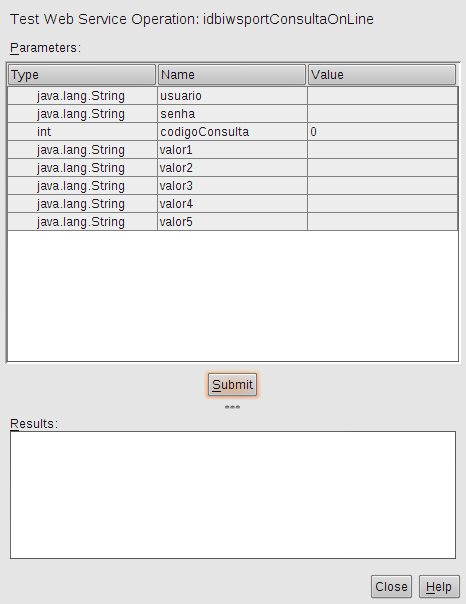Click the Submit button
Viewport: 466px width, 604px height.
[232, 384]
